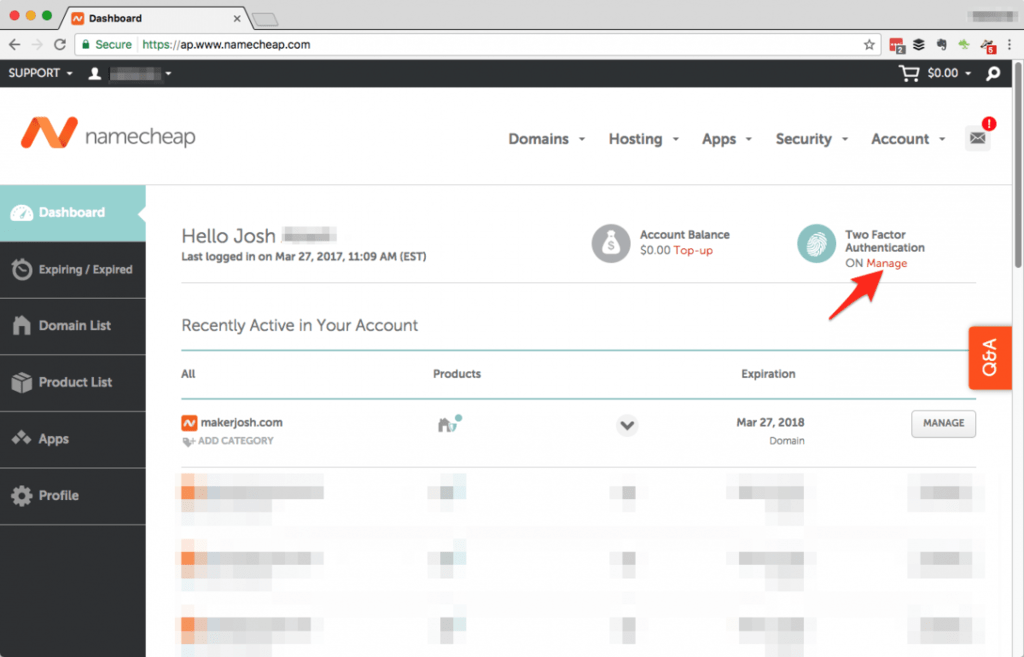
Task: Click the account balance money bag icon
Action: [611, 243]
